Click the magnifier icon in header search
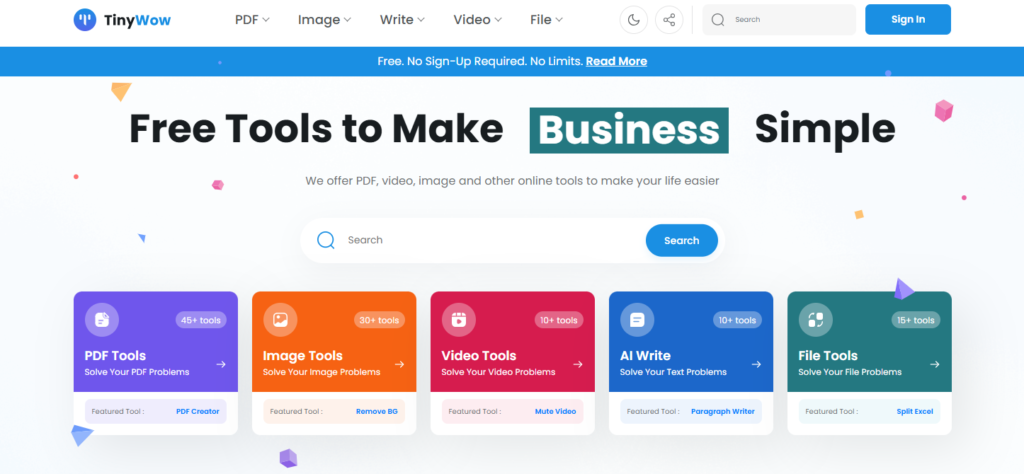1024x474 pixels. 718,20
